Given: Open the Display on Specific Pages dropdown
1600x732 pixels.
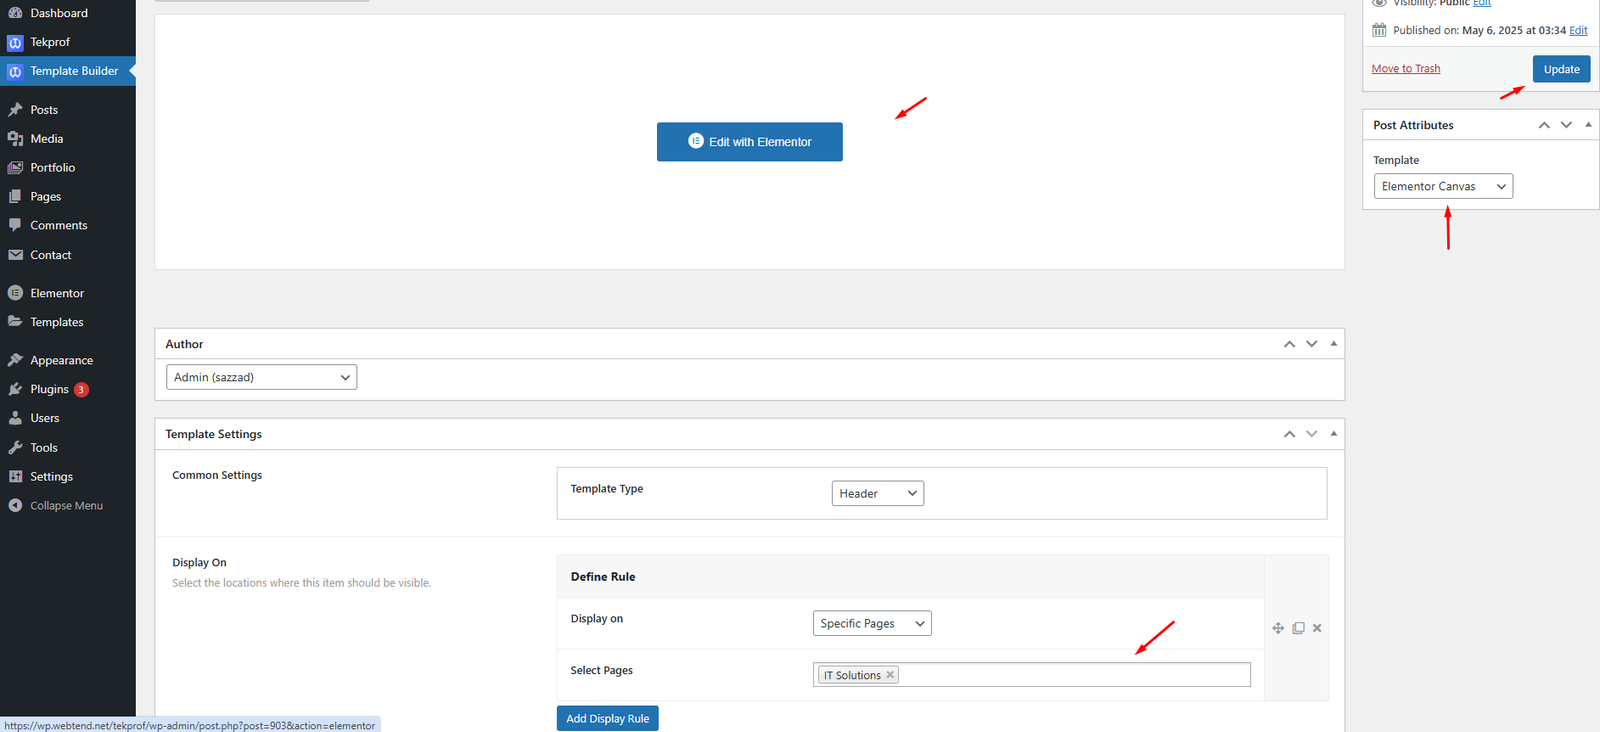Looking at the screenshot, I should (871, 624).
